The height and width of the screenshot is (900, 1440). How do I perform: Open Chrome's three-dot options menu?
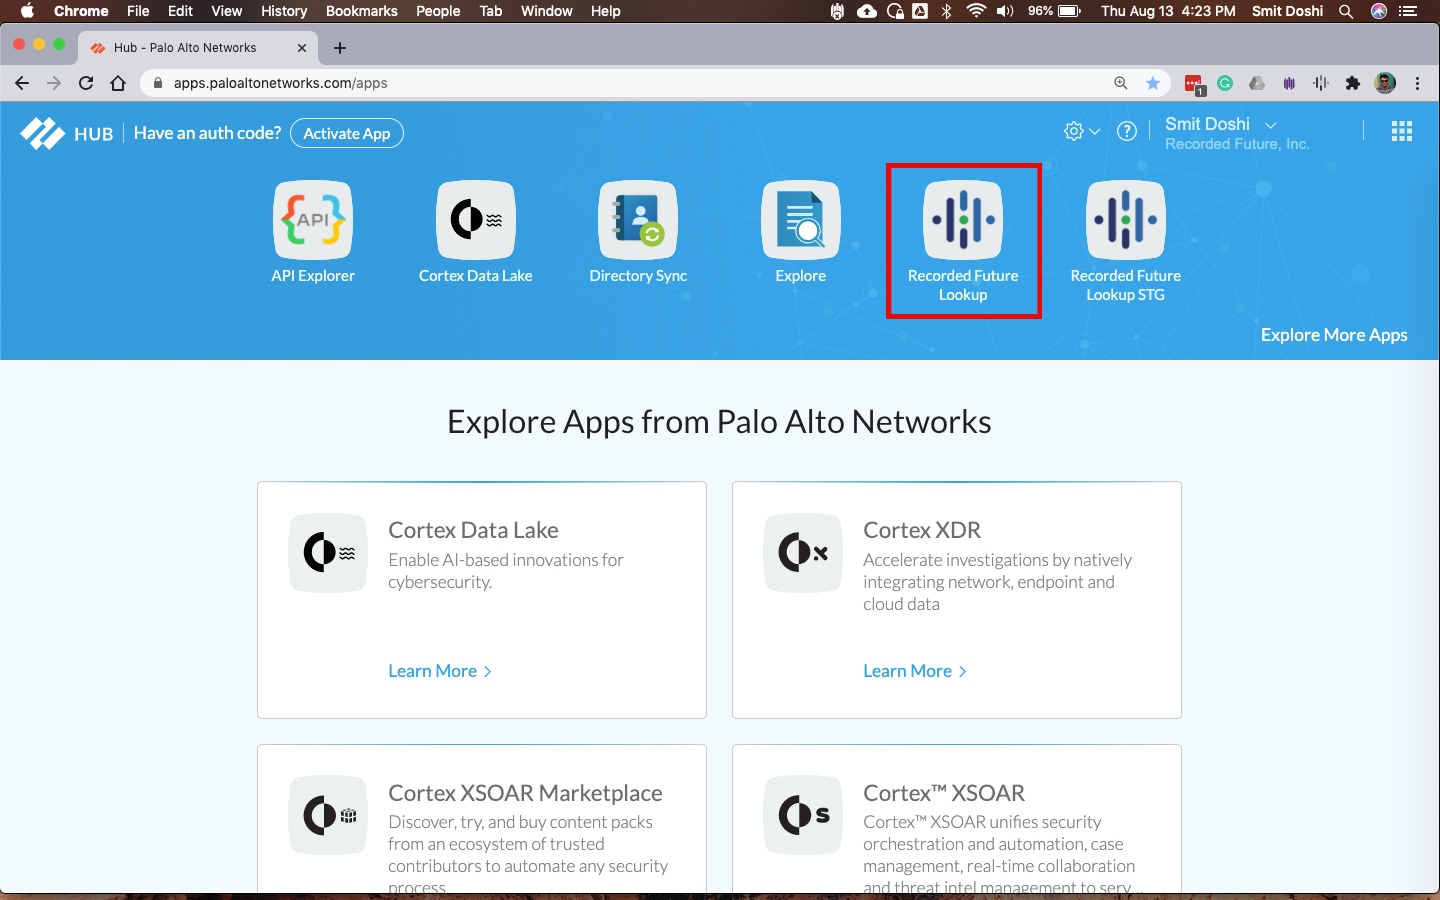pos(1417,83)
